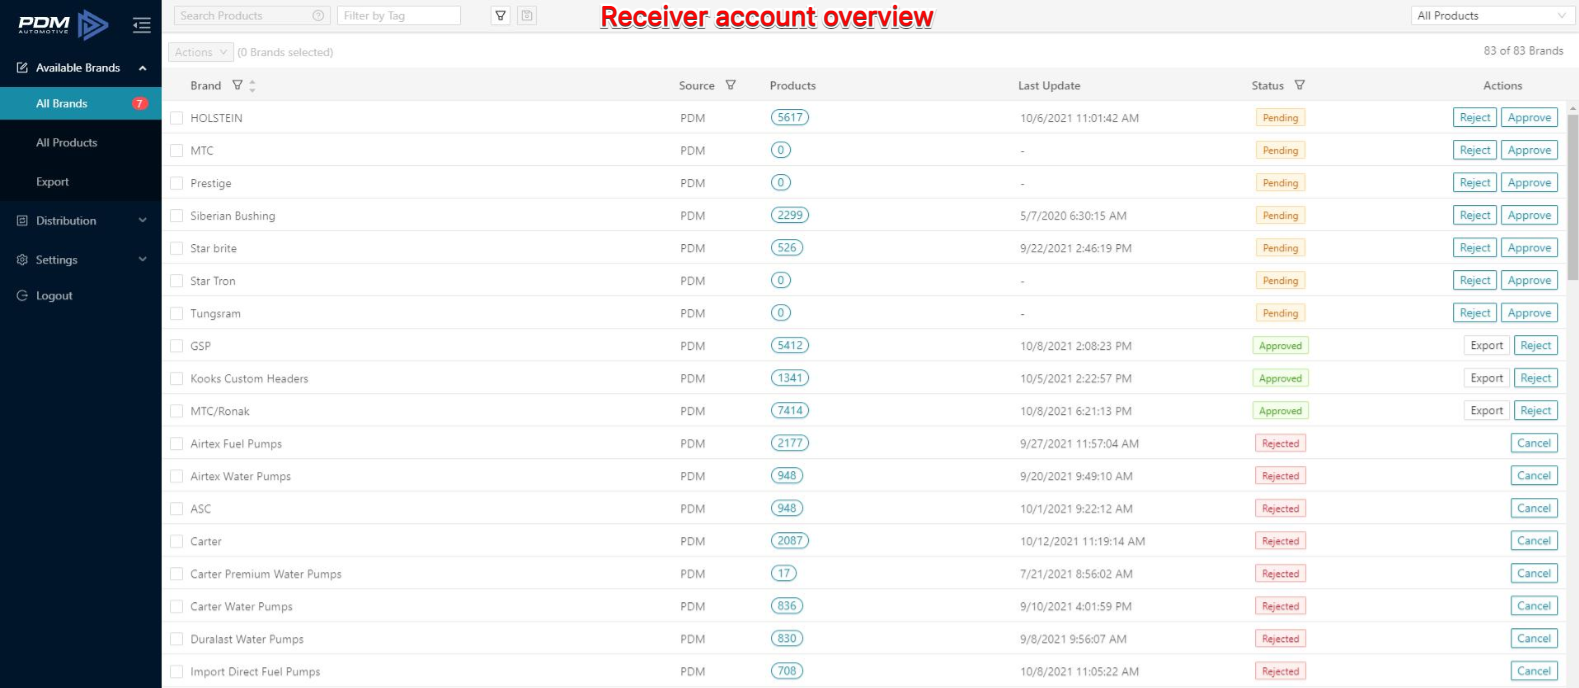This screenshot has width=1579, height=688.
Task: Click the Settings gear icon in the sidebar
Action: pos(22,260)
